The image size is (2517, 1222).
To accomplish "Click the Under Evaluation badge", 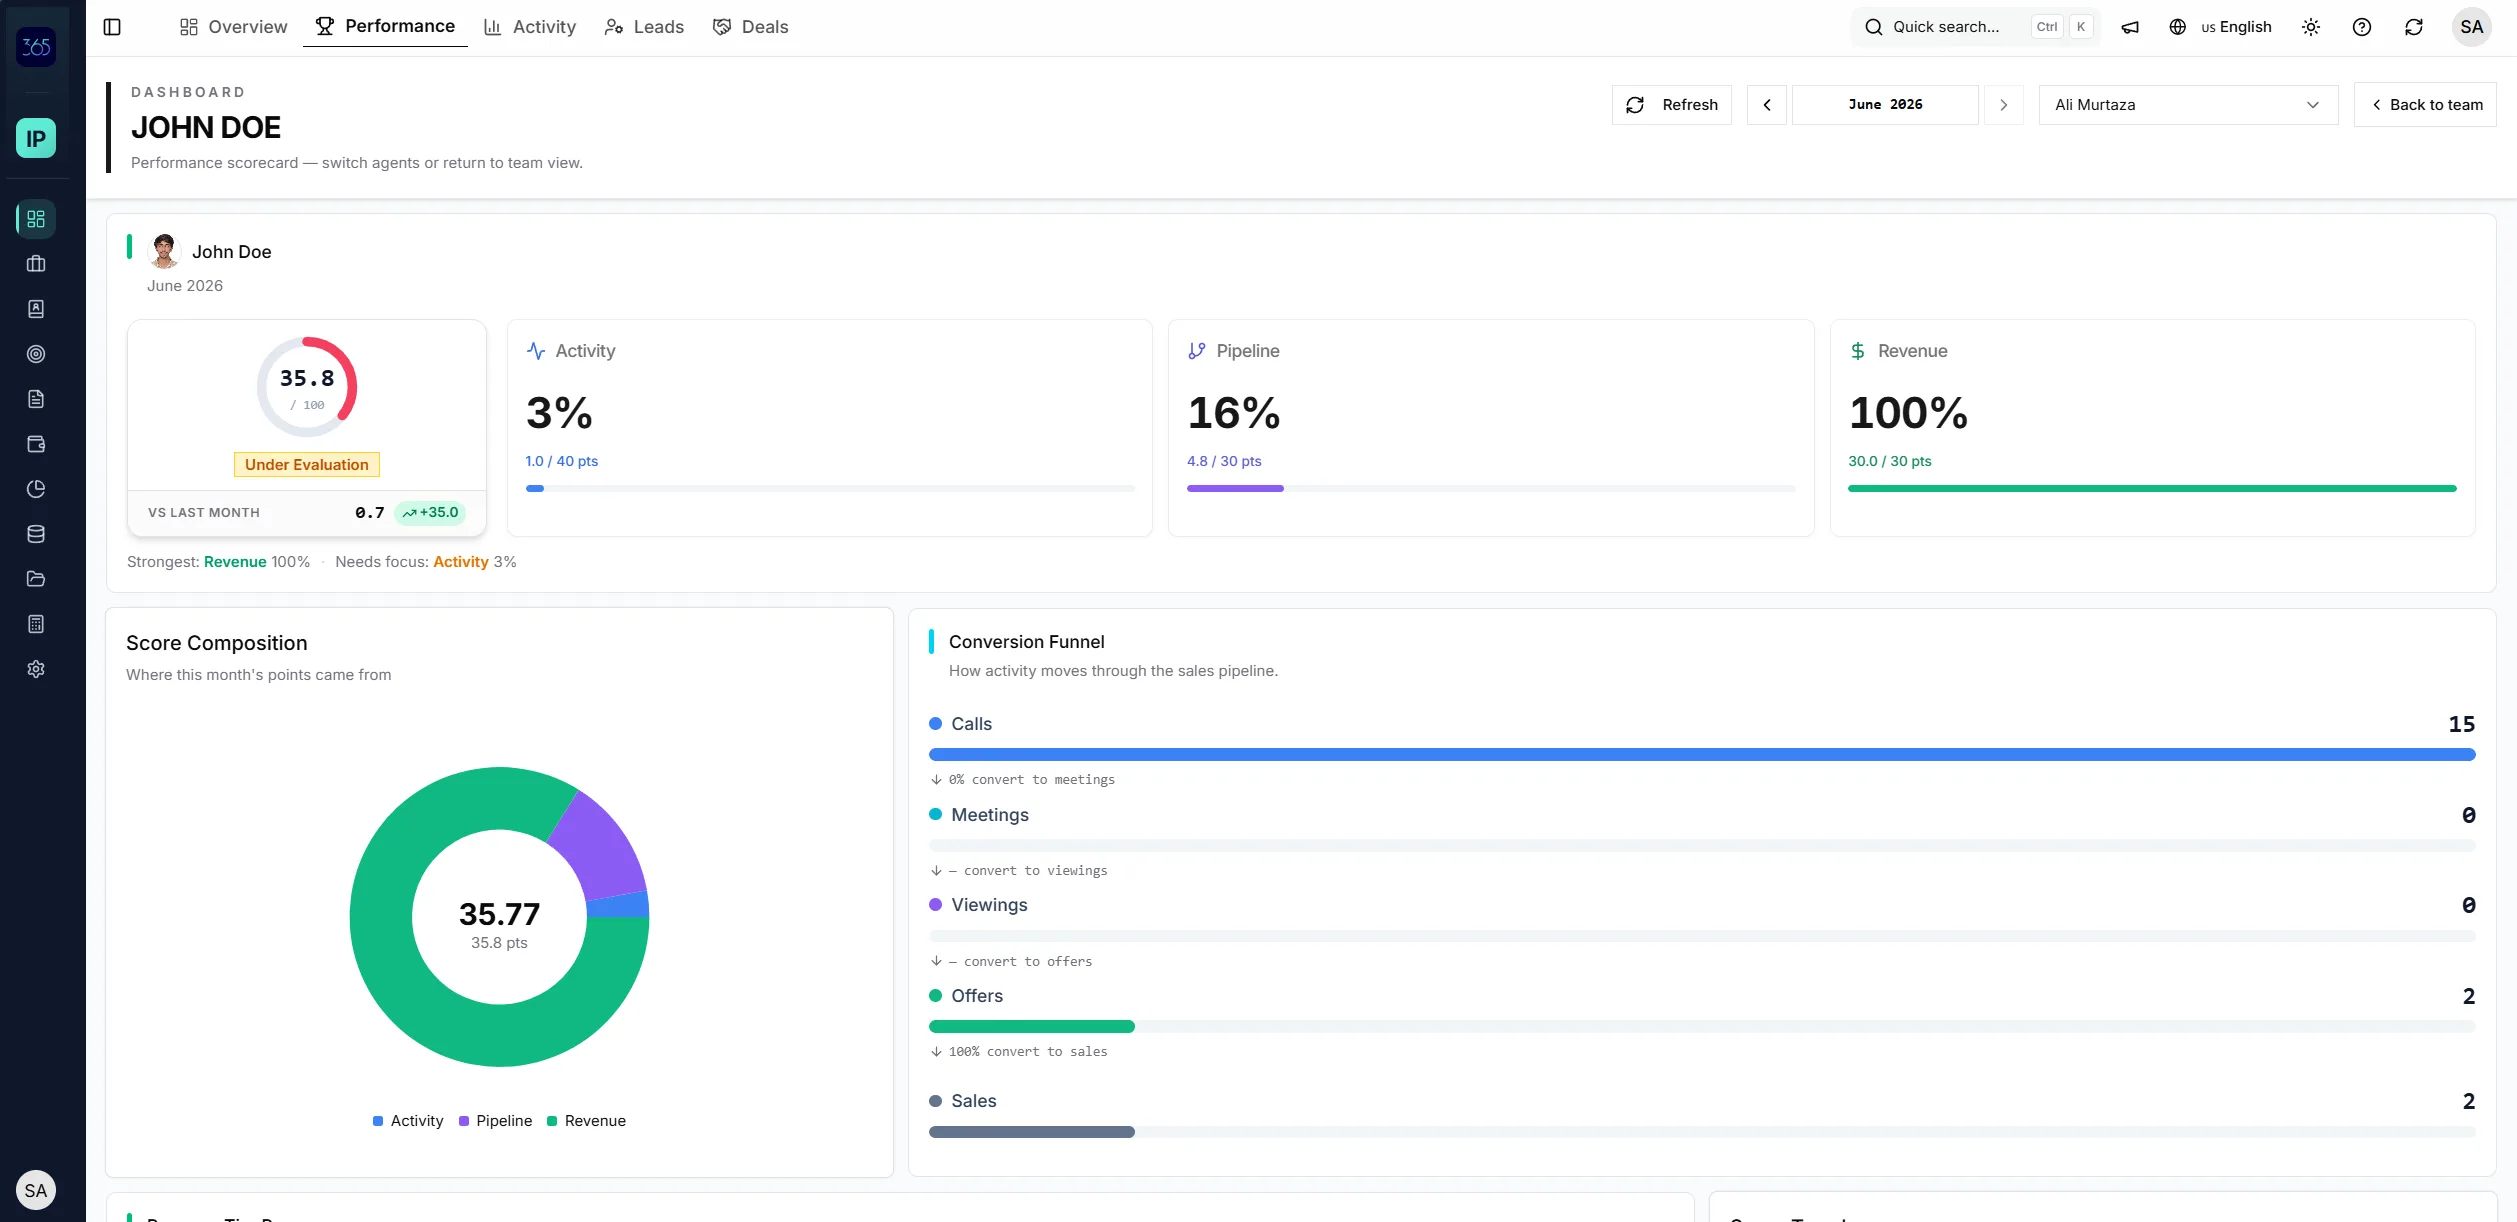I will click(x=307, y=465).
